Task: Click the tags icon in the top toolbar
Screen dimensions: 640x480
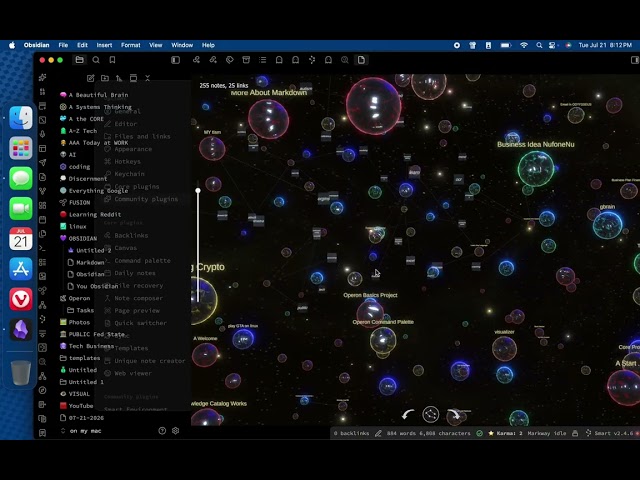Action: click(230, 60)
